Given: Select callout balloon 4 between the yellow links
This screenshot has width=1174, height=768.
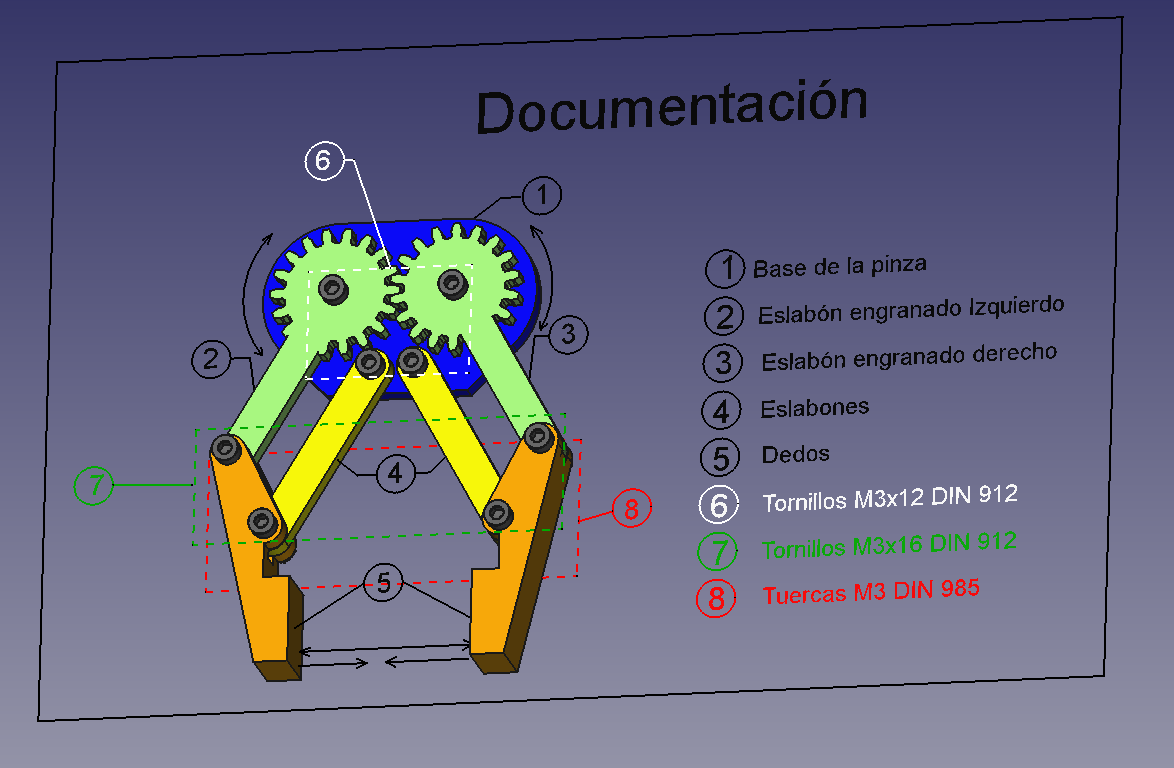Looking at the screenshot, I should click(x=395, y=473).
